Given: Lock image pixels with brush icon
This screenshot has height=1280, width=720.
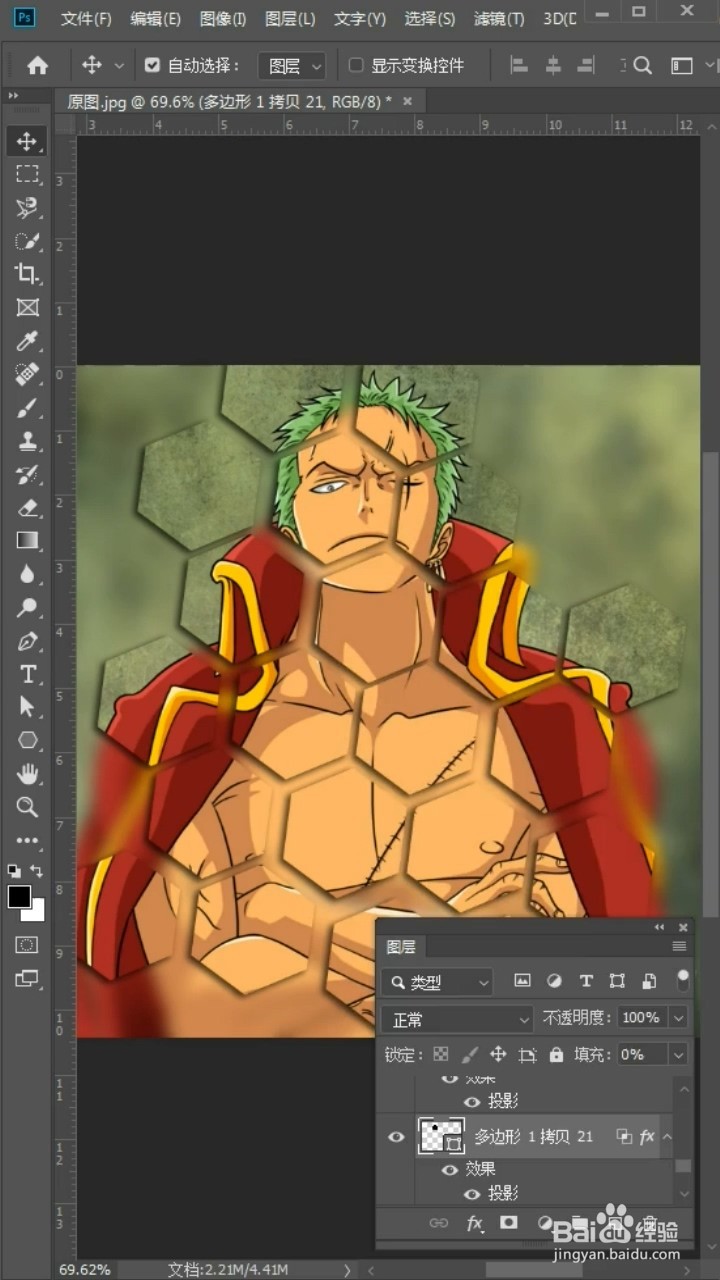Looking at the screenshot, I should click(470, 1054).
